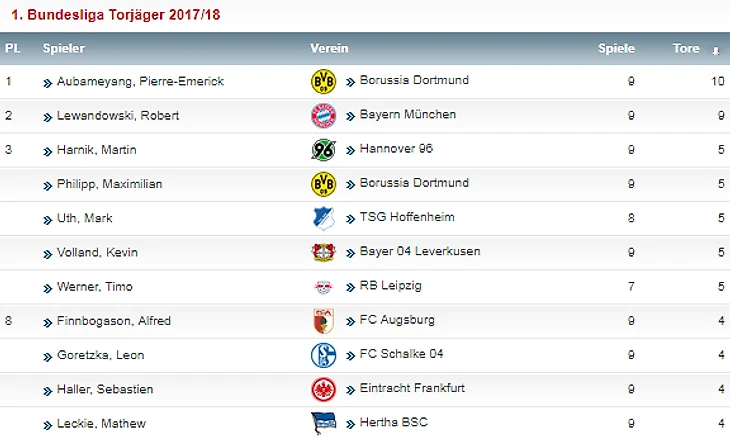Open the Hannover 96 team link
The image size is (730, 440).
click(x=395, y=149)
